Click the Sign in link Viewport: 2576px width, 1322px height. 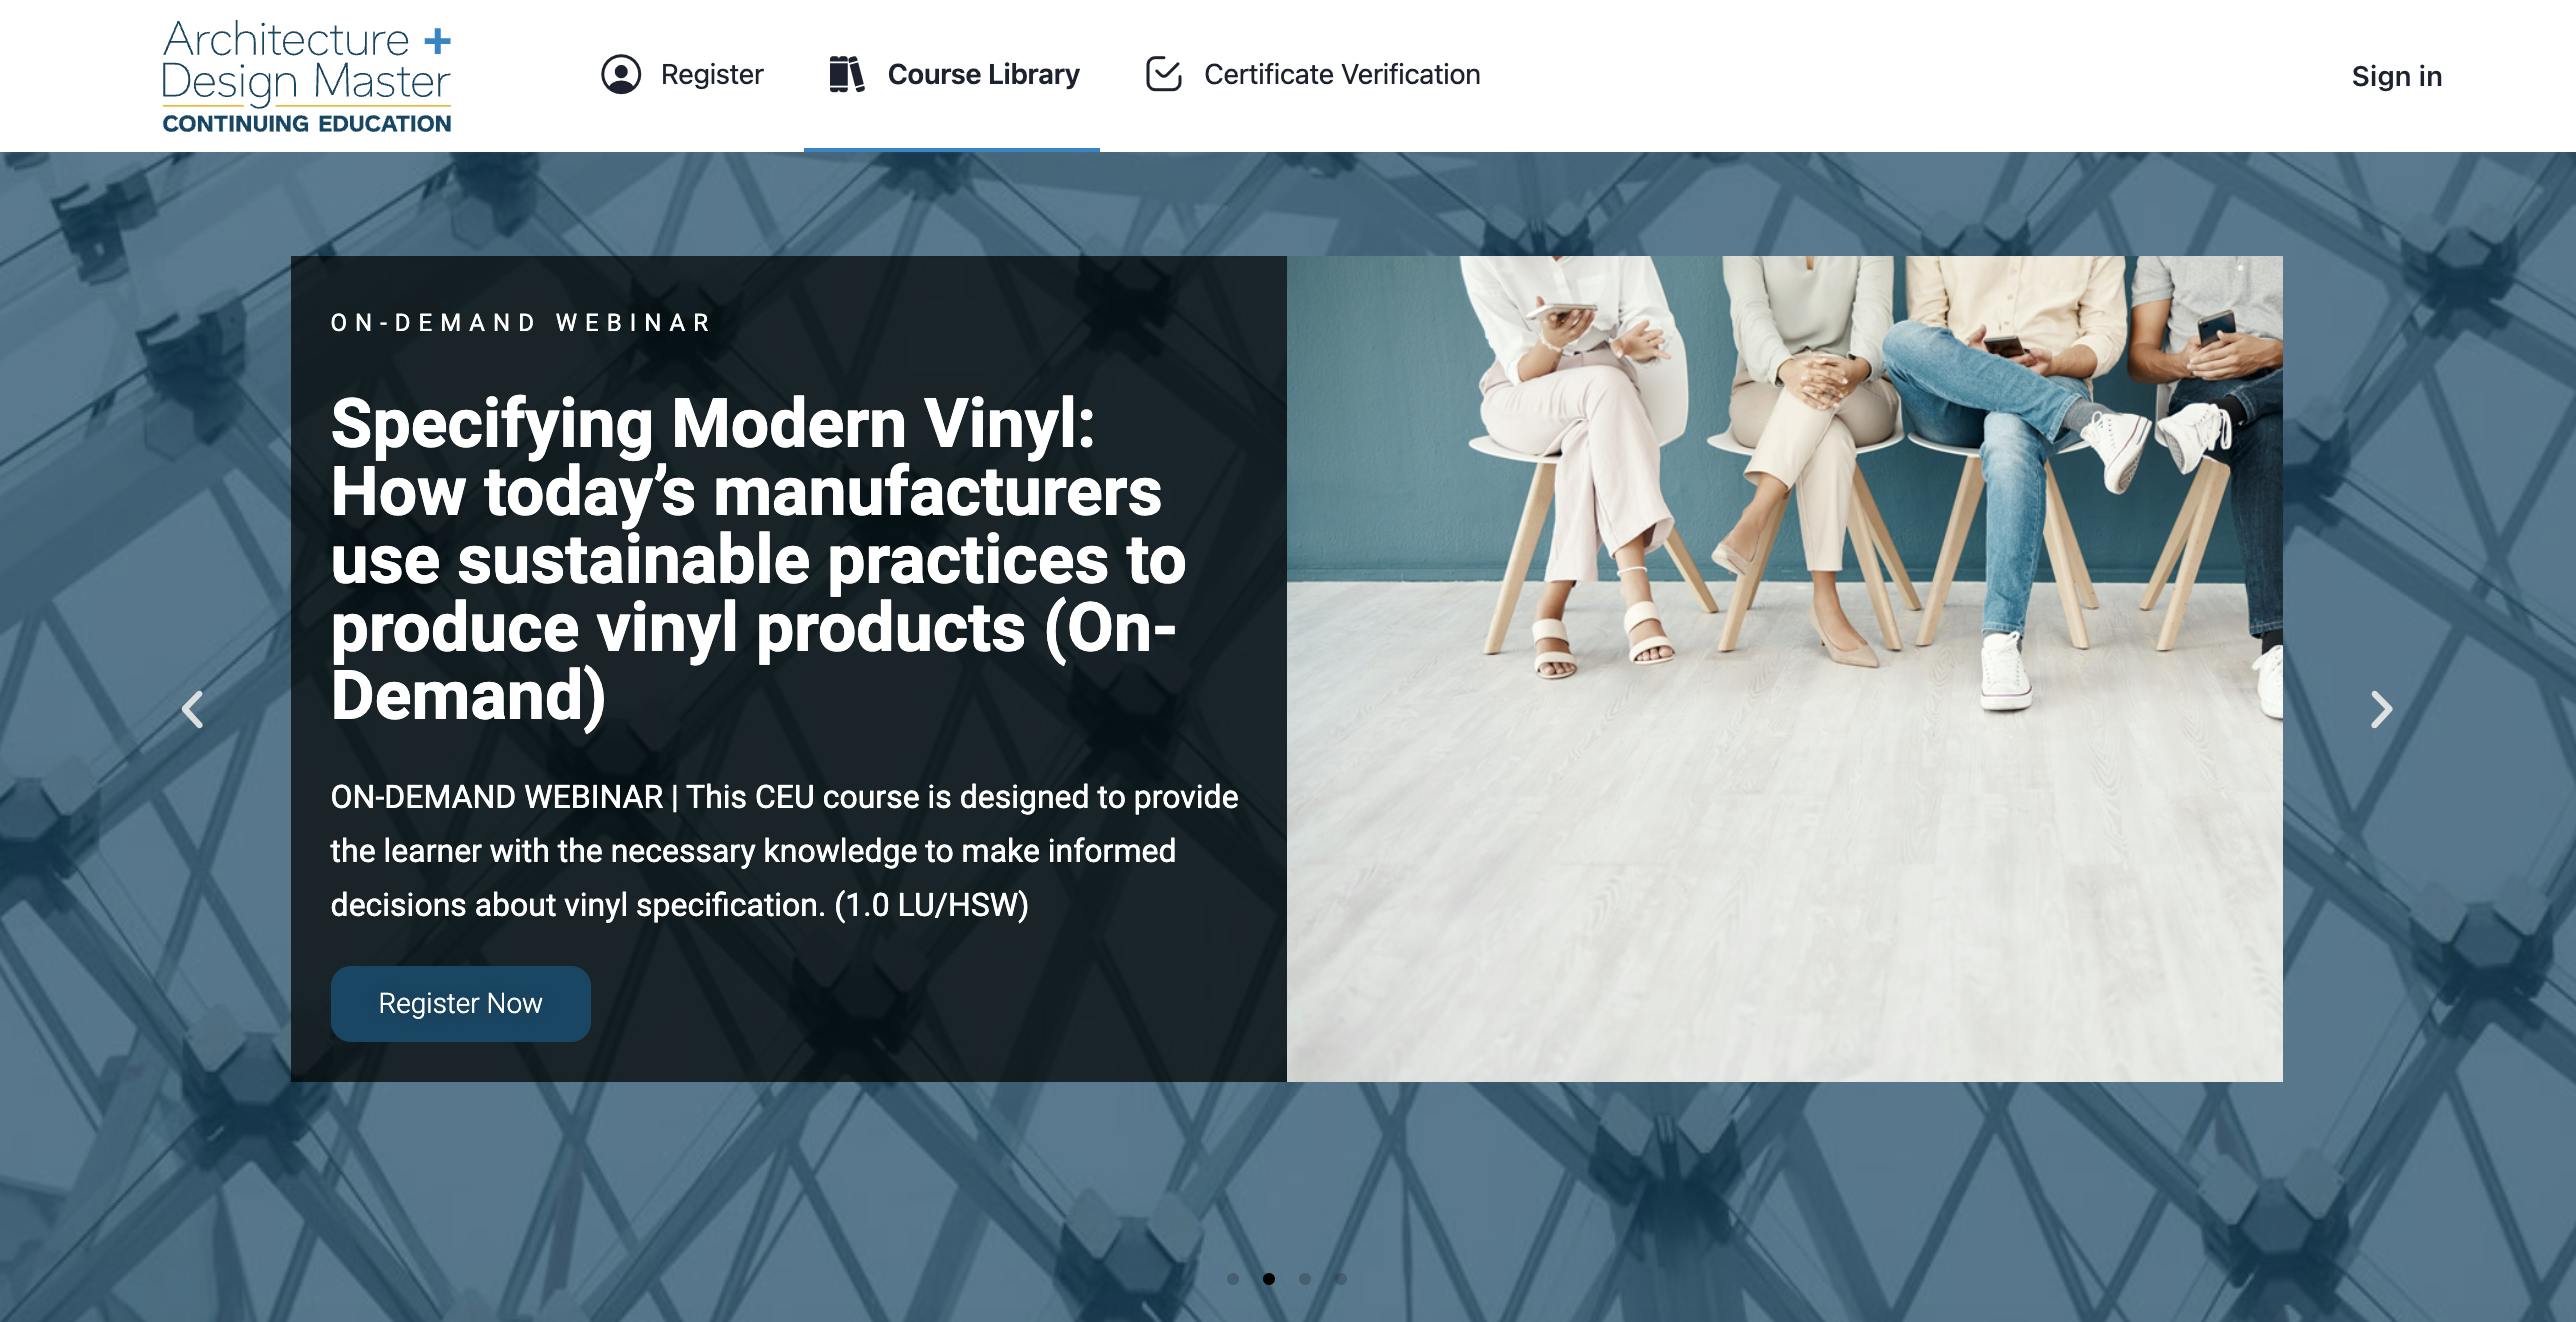(x=2396, y=76)
